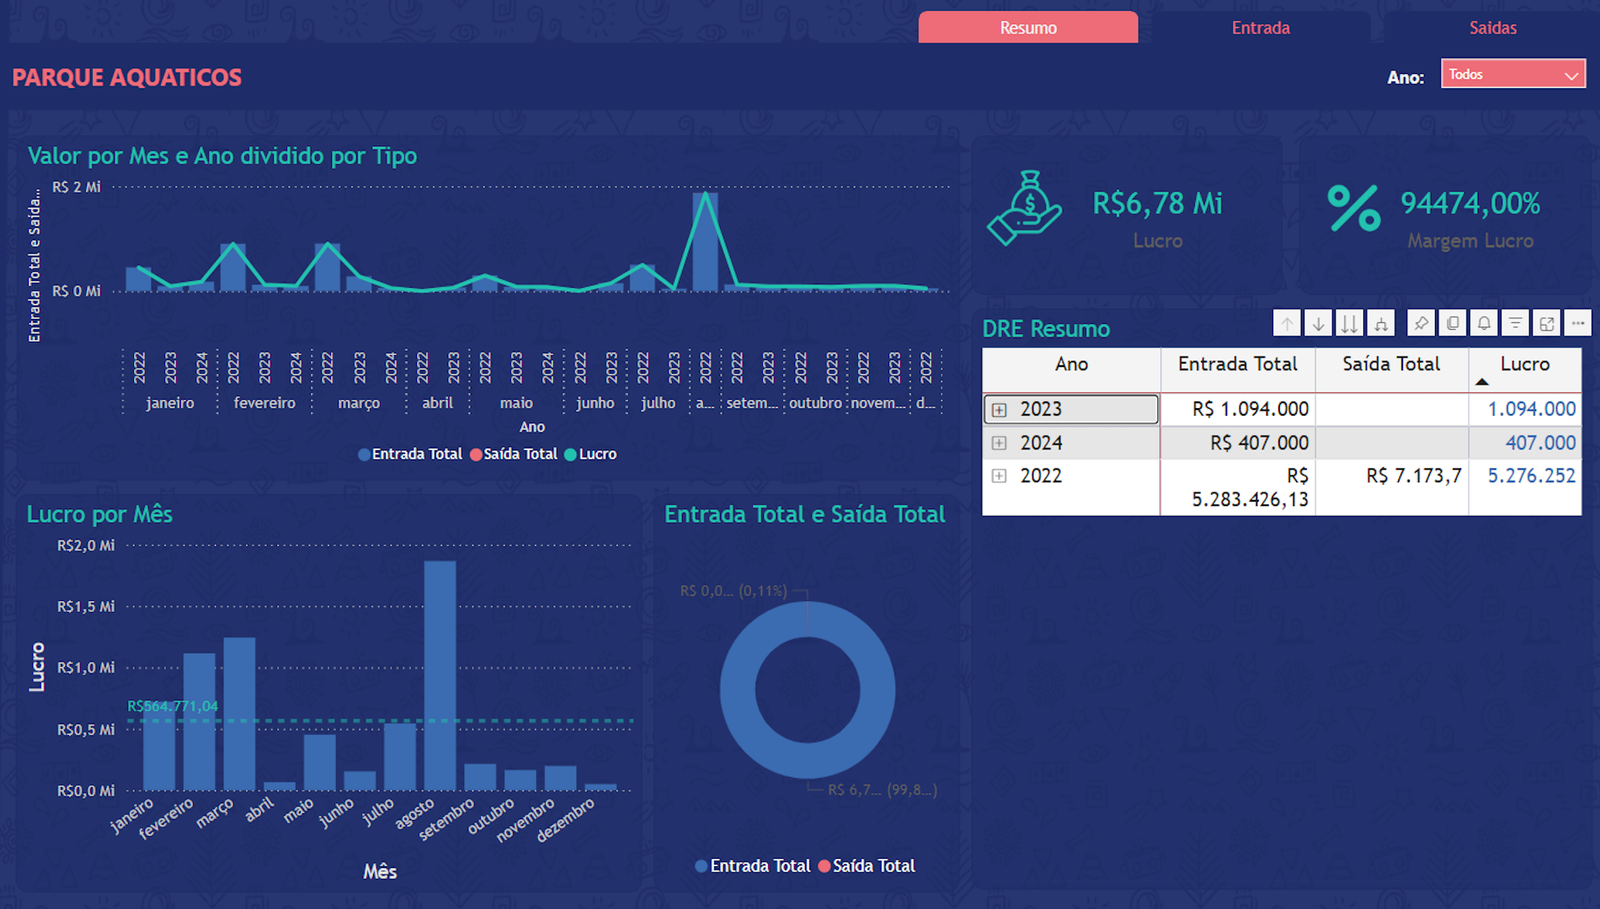Click the bell alerts icon above the table
1600x909 pixels.
tap(1484, 323)
